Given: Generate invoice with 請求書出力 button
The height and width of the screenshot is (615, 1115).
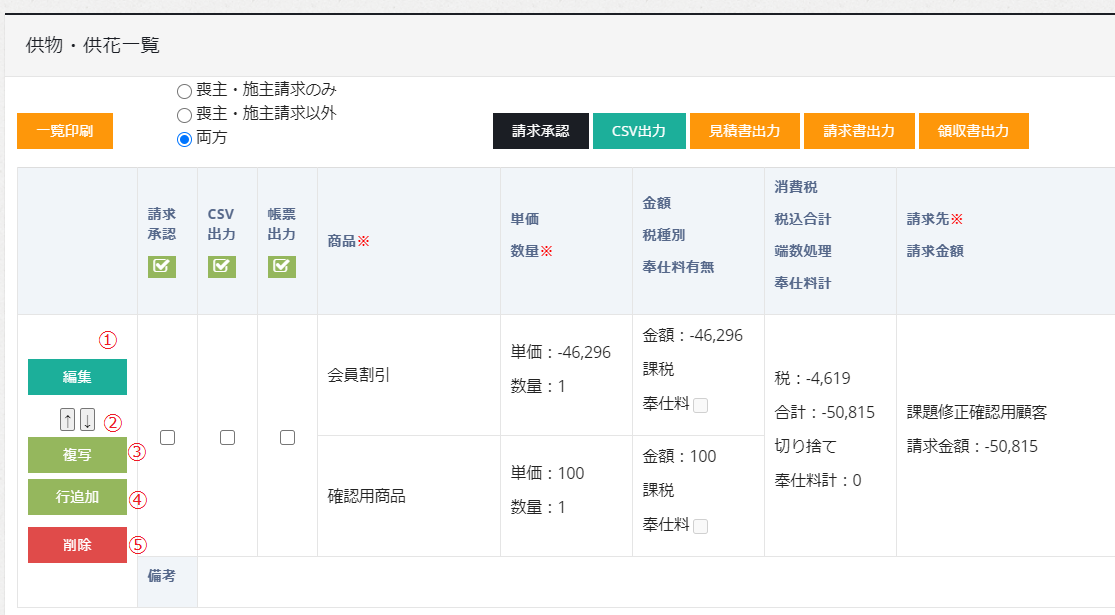Looking at the screenshot, I should [x=858, y=131].
